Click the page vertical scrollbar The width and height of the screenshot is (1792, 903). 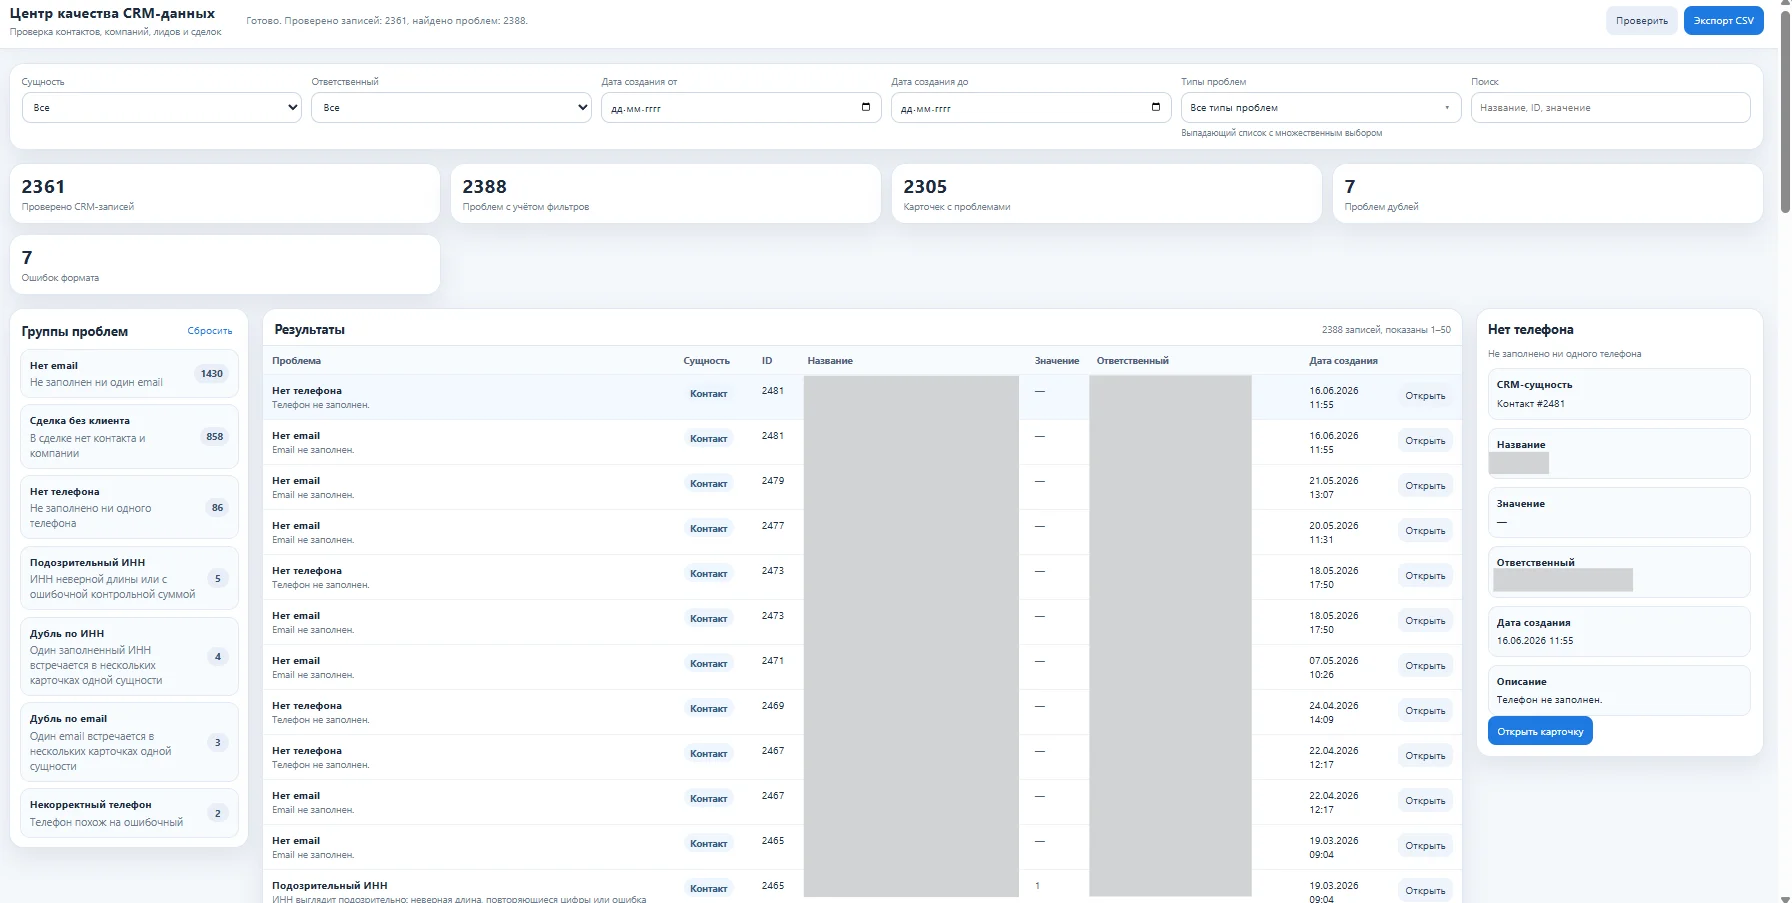(1785, 110)
